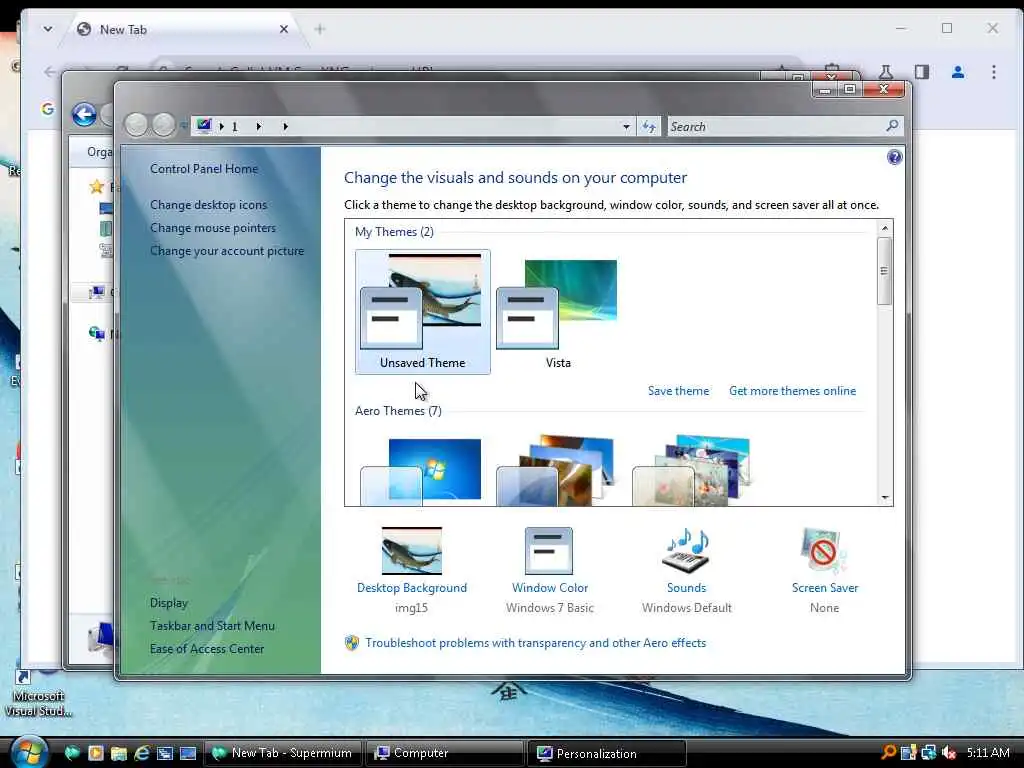Switch to New Tab - Supermium taskbar button

click(283, 753)
